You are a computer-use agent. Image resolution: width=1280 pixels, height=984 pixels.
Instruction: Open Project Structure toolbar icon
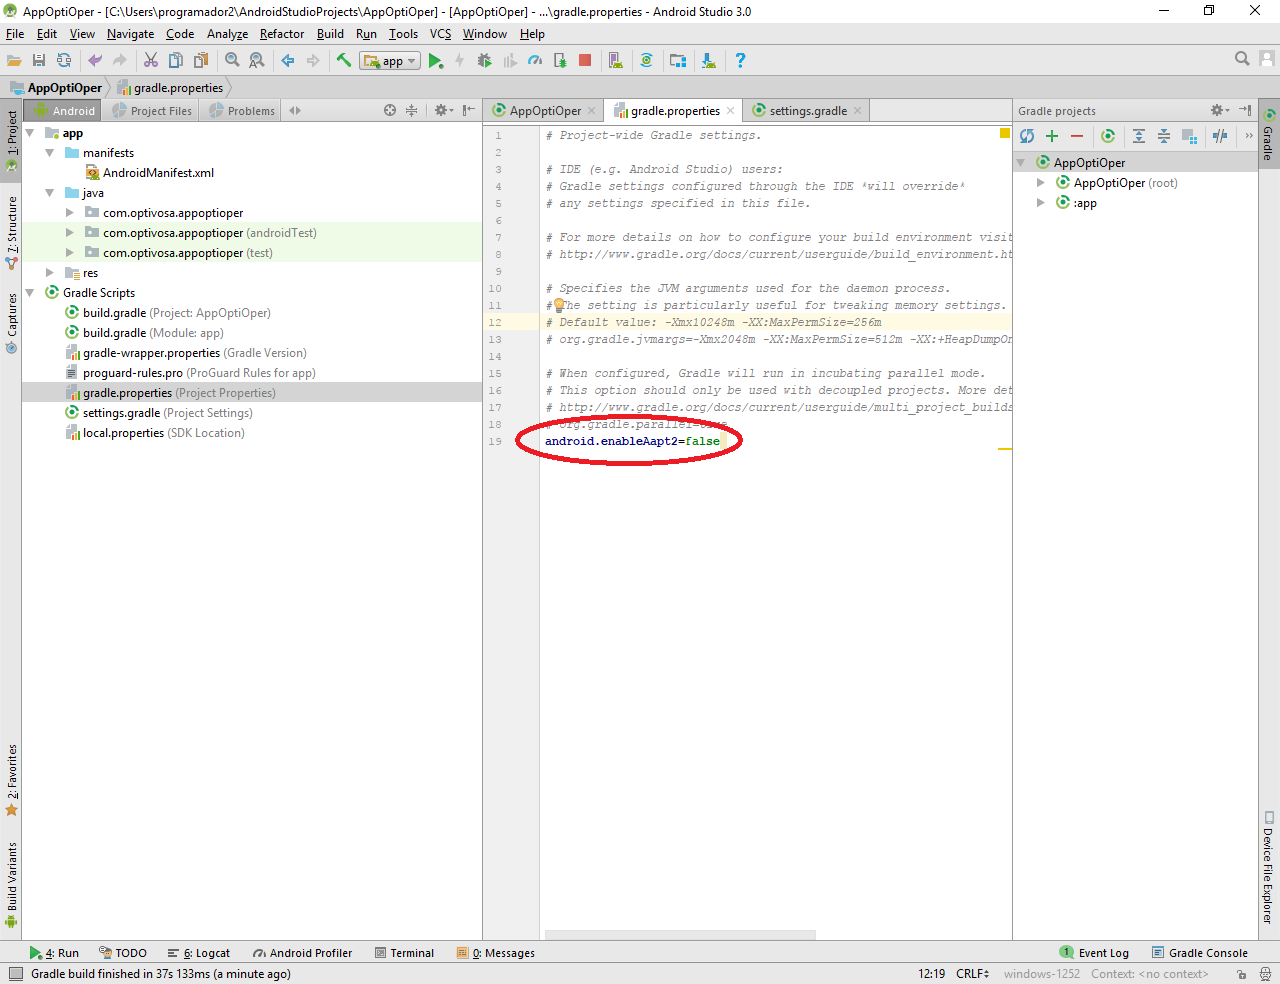click(678, 61)
